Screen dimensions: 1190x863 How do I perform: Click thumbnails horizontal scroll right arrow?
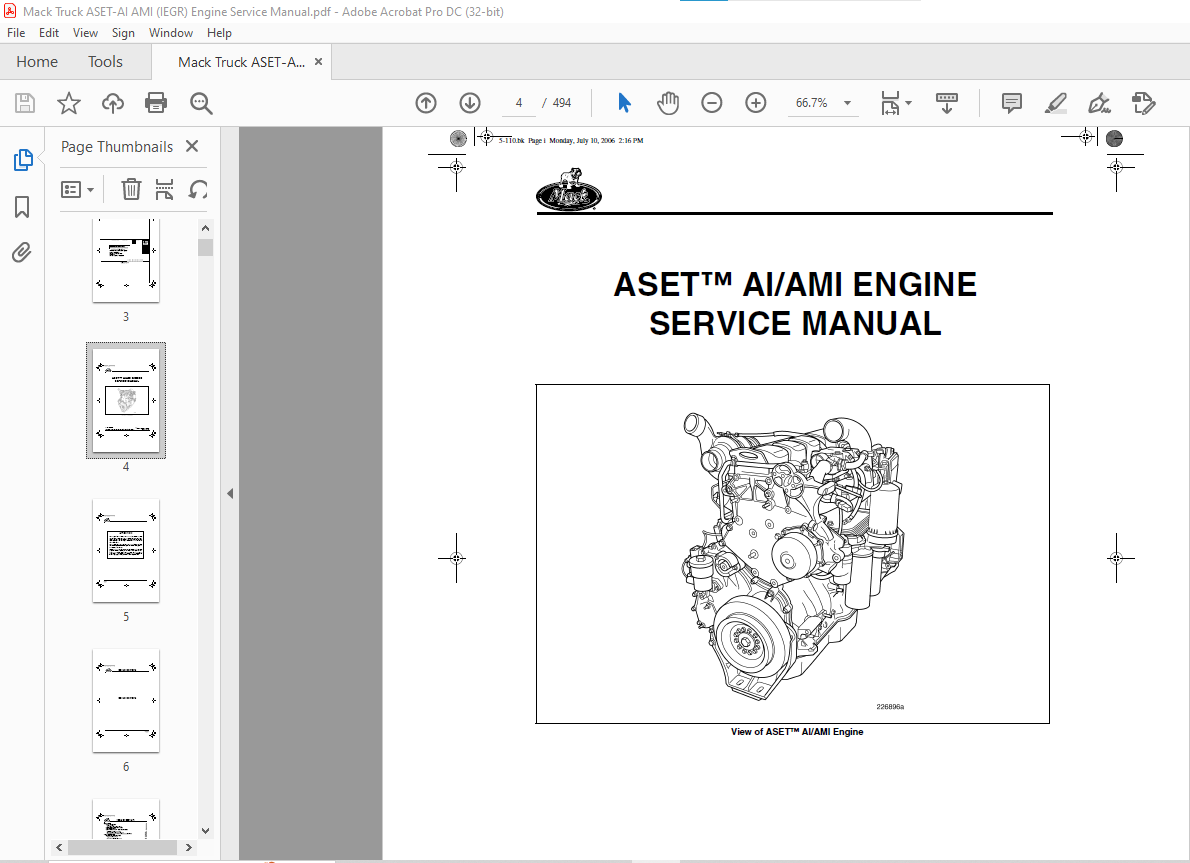click(x=189, y=847)
